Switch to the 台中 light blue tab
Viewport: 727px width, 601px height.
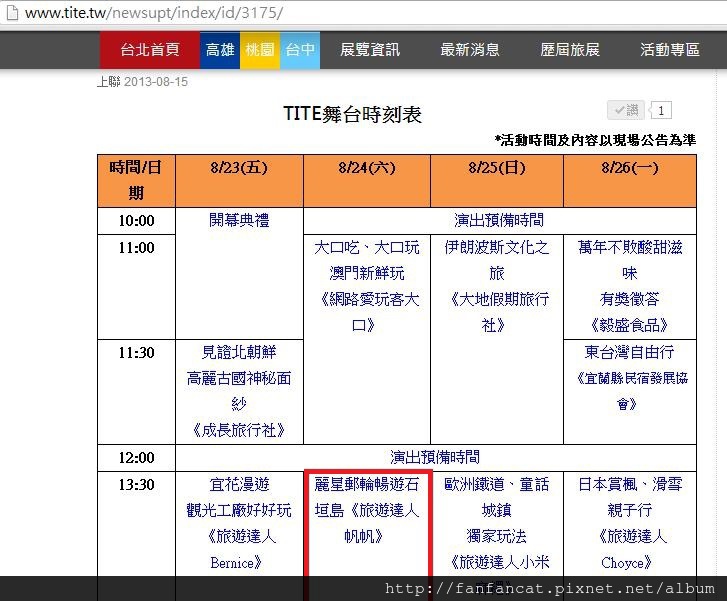click(x=300, y=50)
